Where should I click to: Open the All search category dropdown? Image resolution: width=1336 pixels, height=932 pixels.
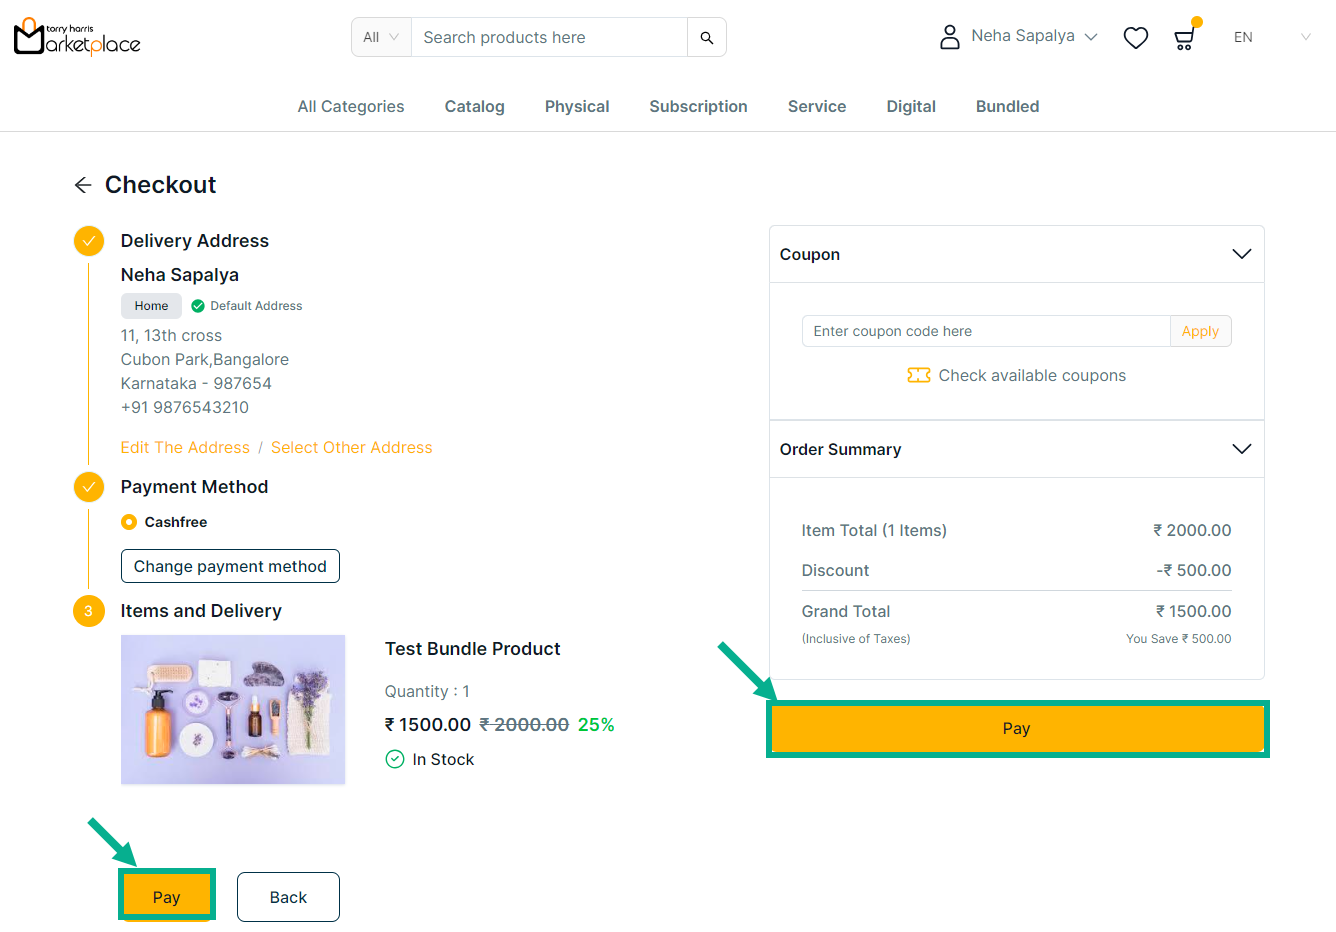click(381, 38)
